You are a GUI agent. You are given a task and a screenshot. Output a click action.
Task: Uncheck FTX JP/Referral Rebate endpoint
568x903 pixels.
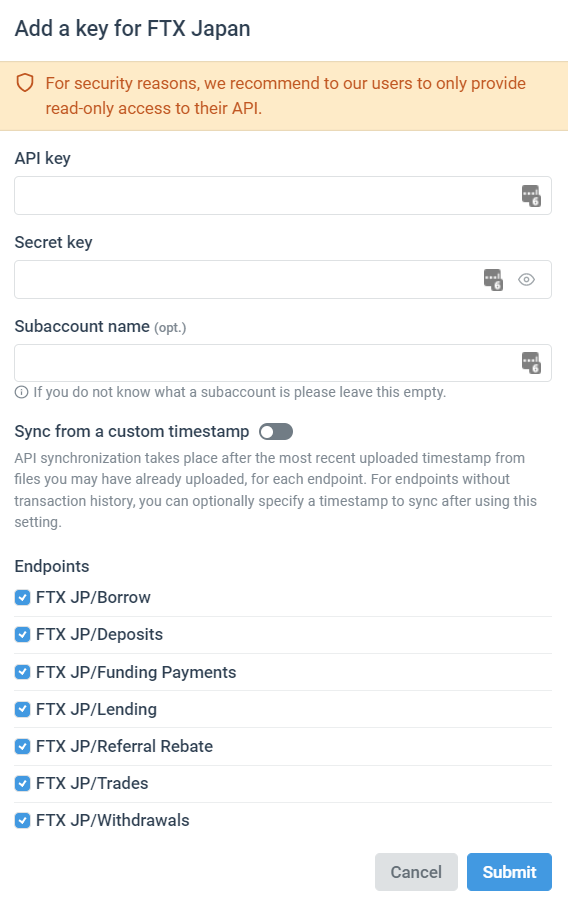pos(22,746)
